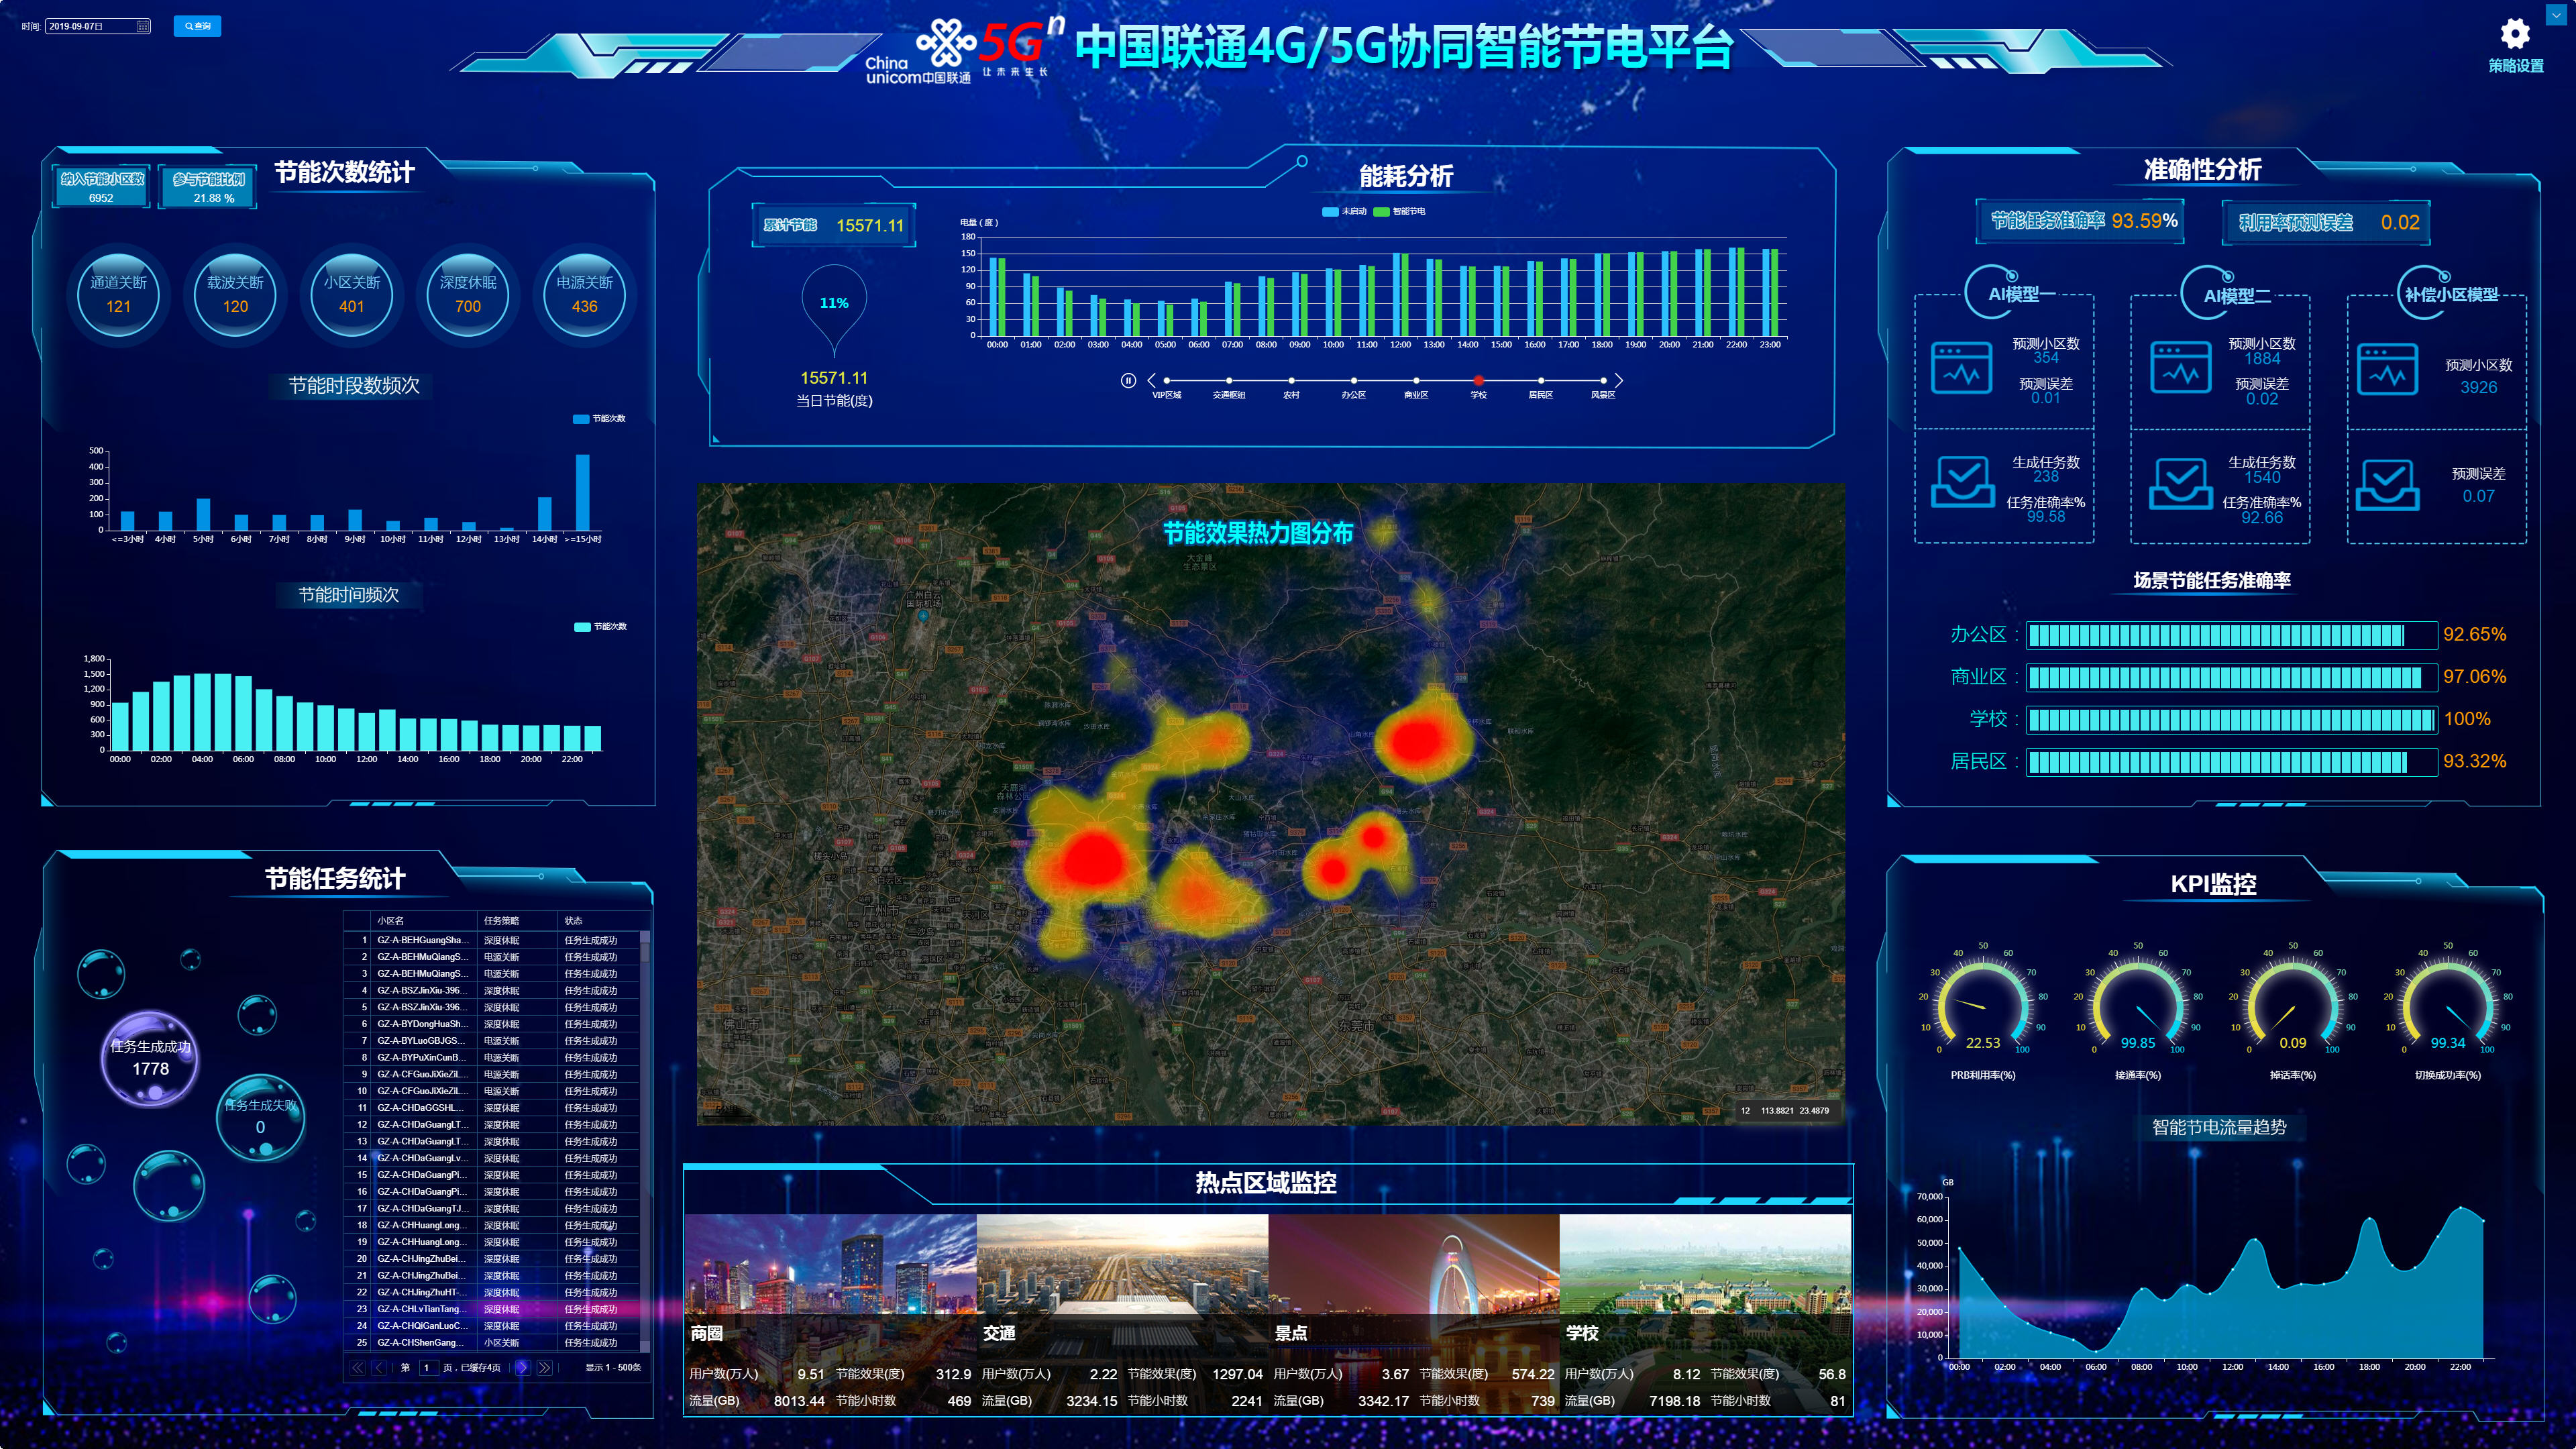The width and height of the screenshot is (2576, 1449).
Task: Click the 纳入节能小区数 6952 badge
Action: click(101, 186)
